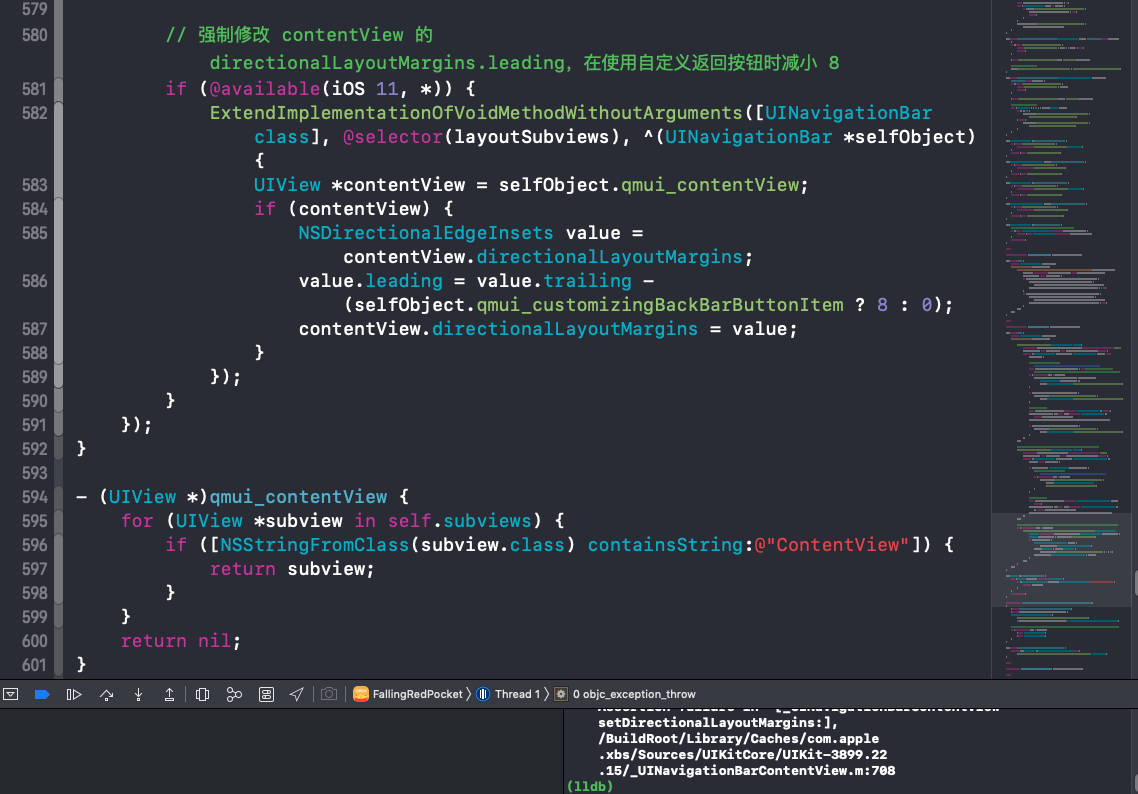Click the code folding ribbon beside line 584

[x=58, y=209]
